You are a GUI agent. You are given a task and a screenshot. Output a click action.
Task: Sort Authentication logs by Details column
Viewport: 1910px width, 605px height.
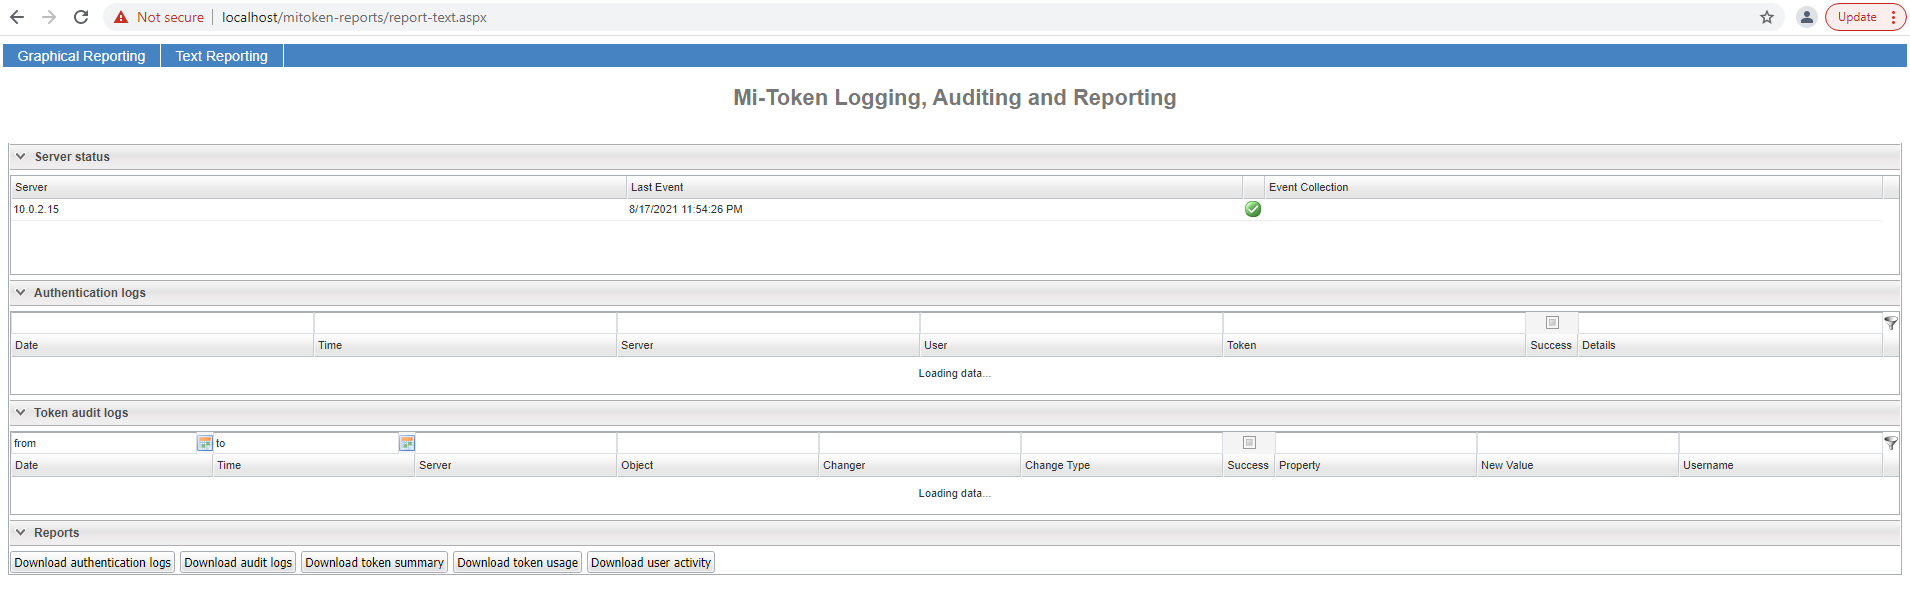(1730, 345)
